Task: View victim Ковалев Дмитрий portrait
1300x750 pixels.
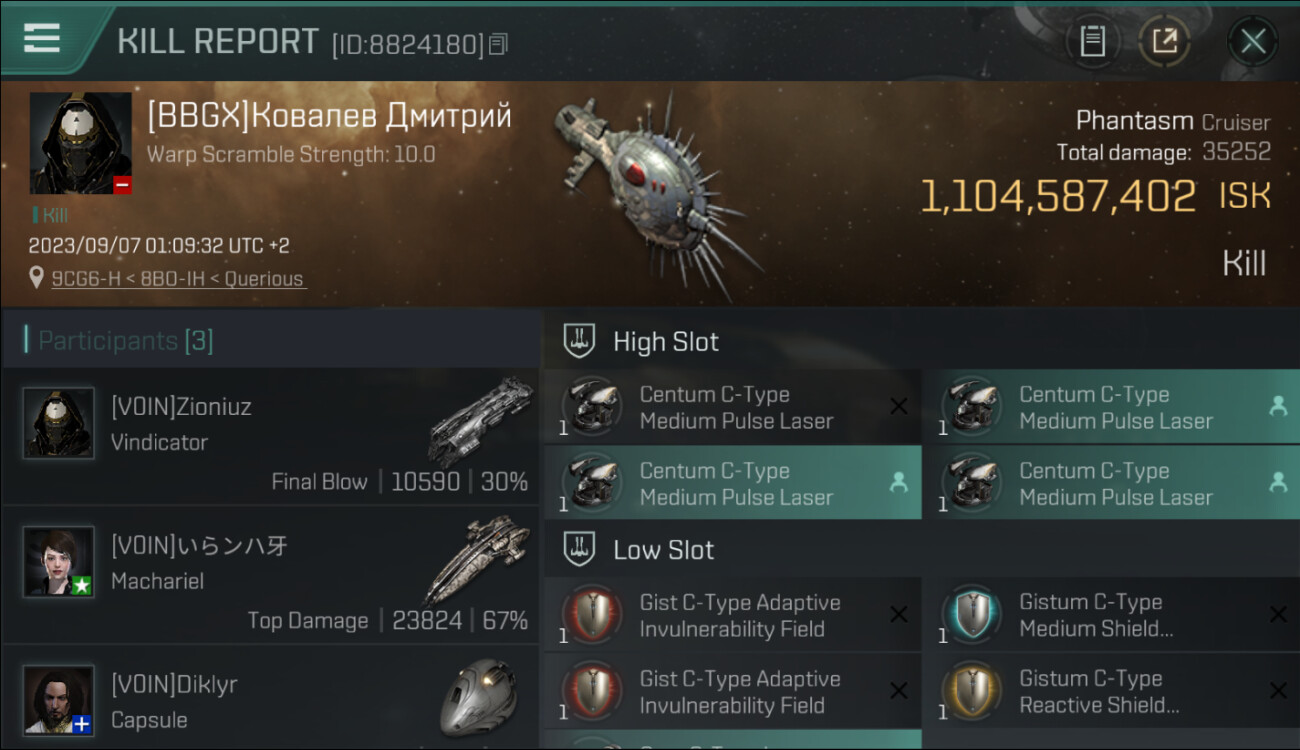Action: (x=81, y=143)
